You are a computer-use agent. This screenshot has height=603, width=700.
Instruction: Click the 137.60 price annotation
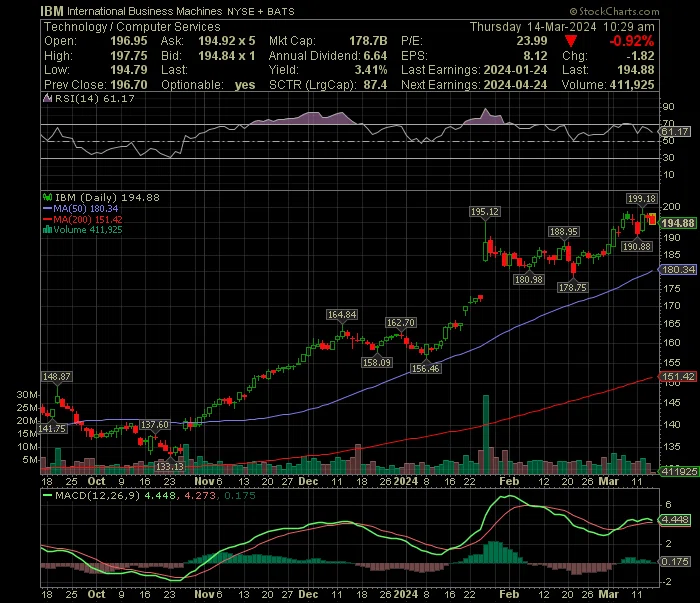[155, 424]
